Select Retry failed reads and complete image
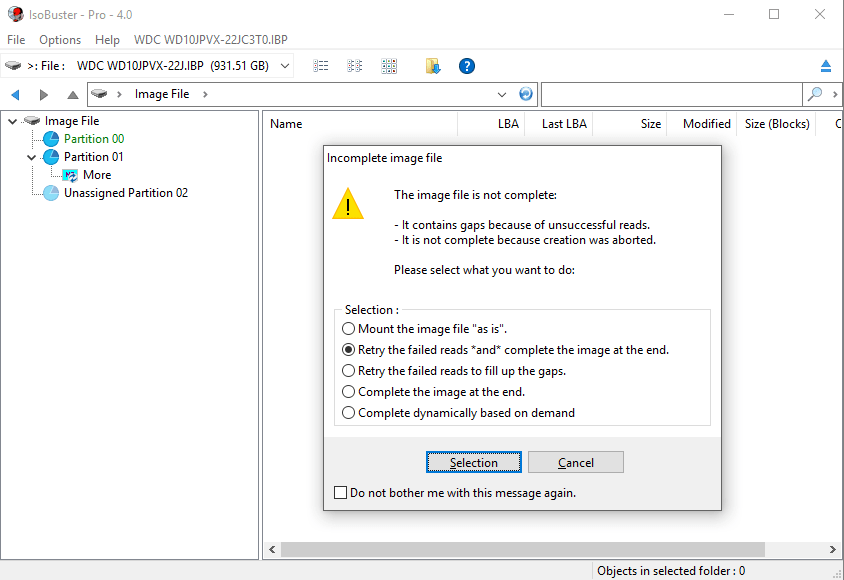The width and height of the screenshot is (844, 580). click(x=348, y=350)
